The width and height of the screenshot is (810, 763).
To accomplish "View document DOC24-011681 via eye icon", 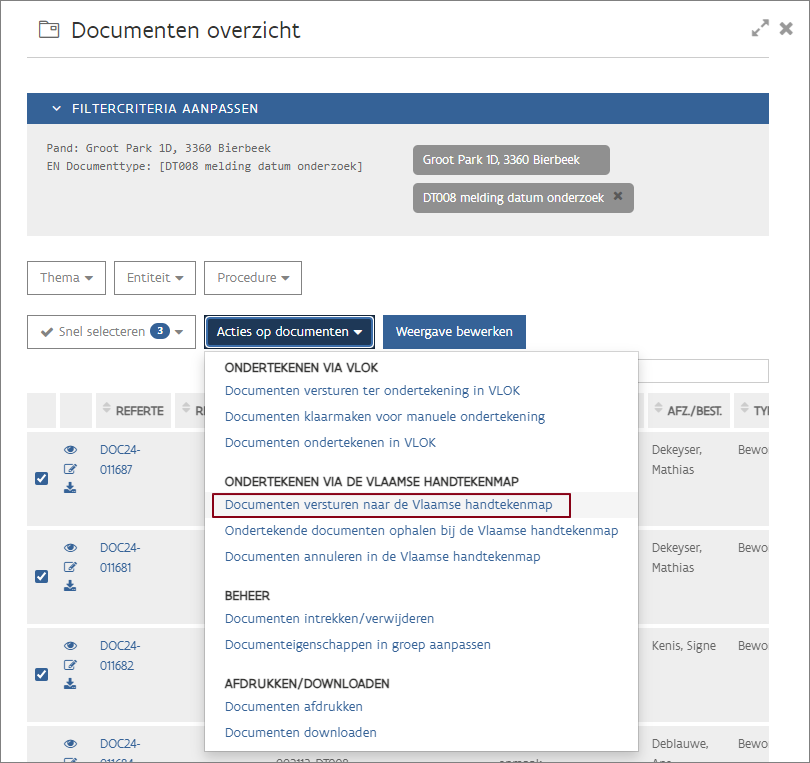I will point(70,548).
